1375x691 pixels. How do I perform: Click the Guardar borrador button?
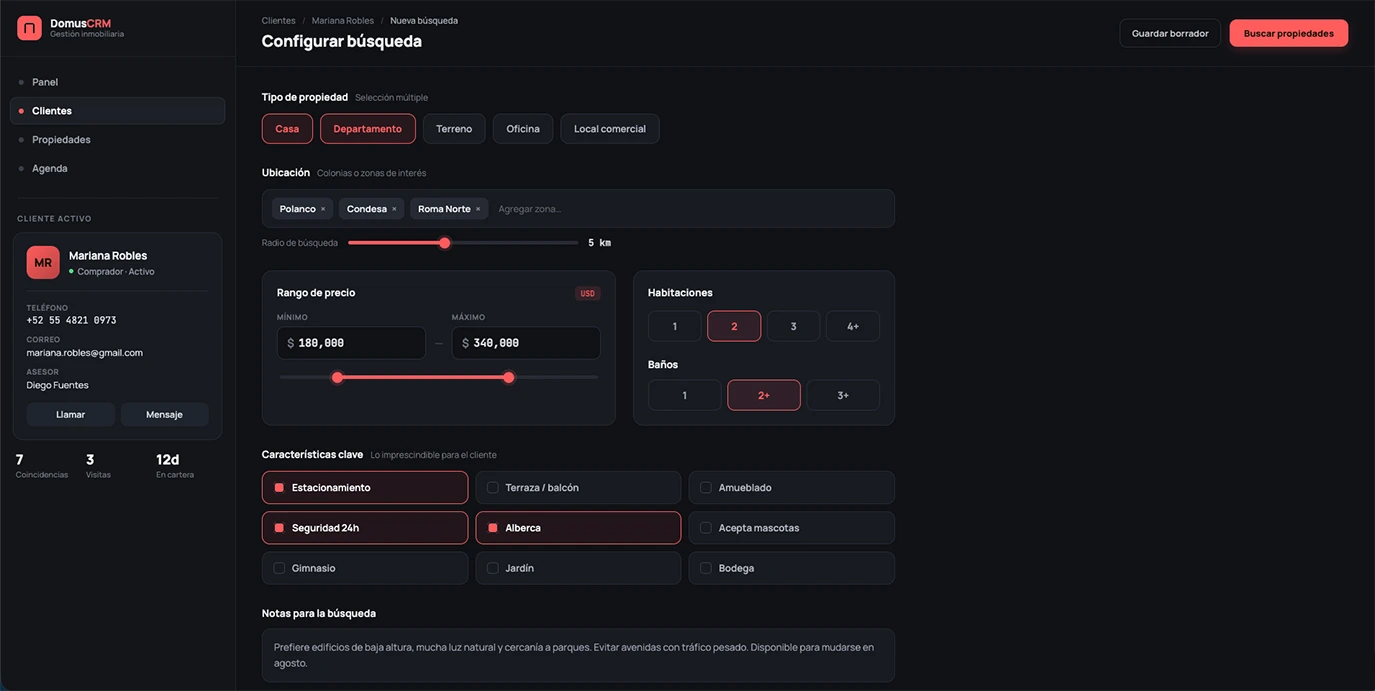(x=1170, y=33)
